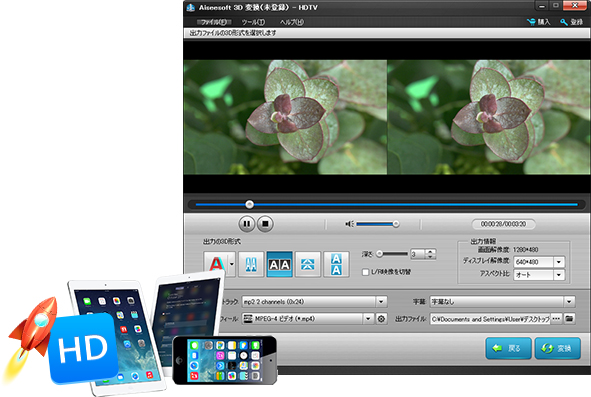This screenshot has width=591, height=397.
Task: Open the ファイル(F) menu
Action: 214,22
